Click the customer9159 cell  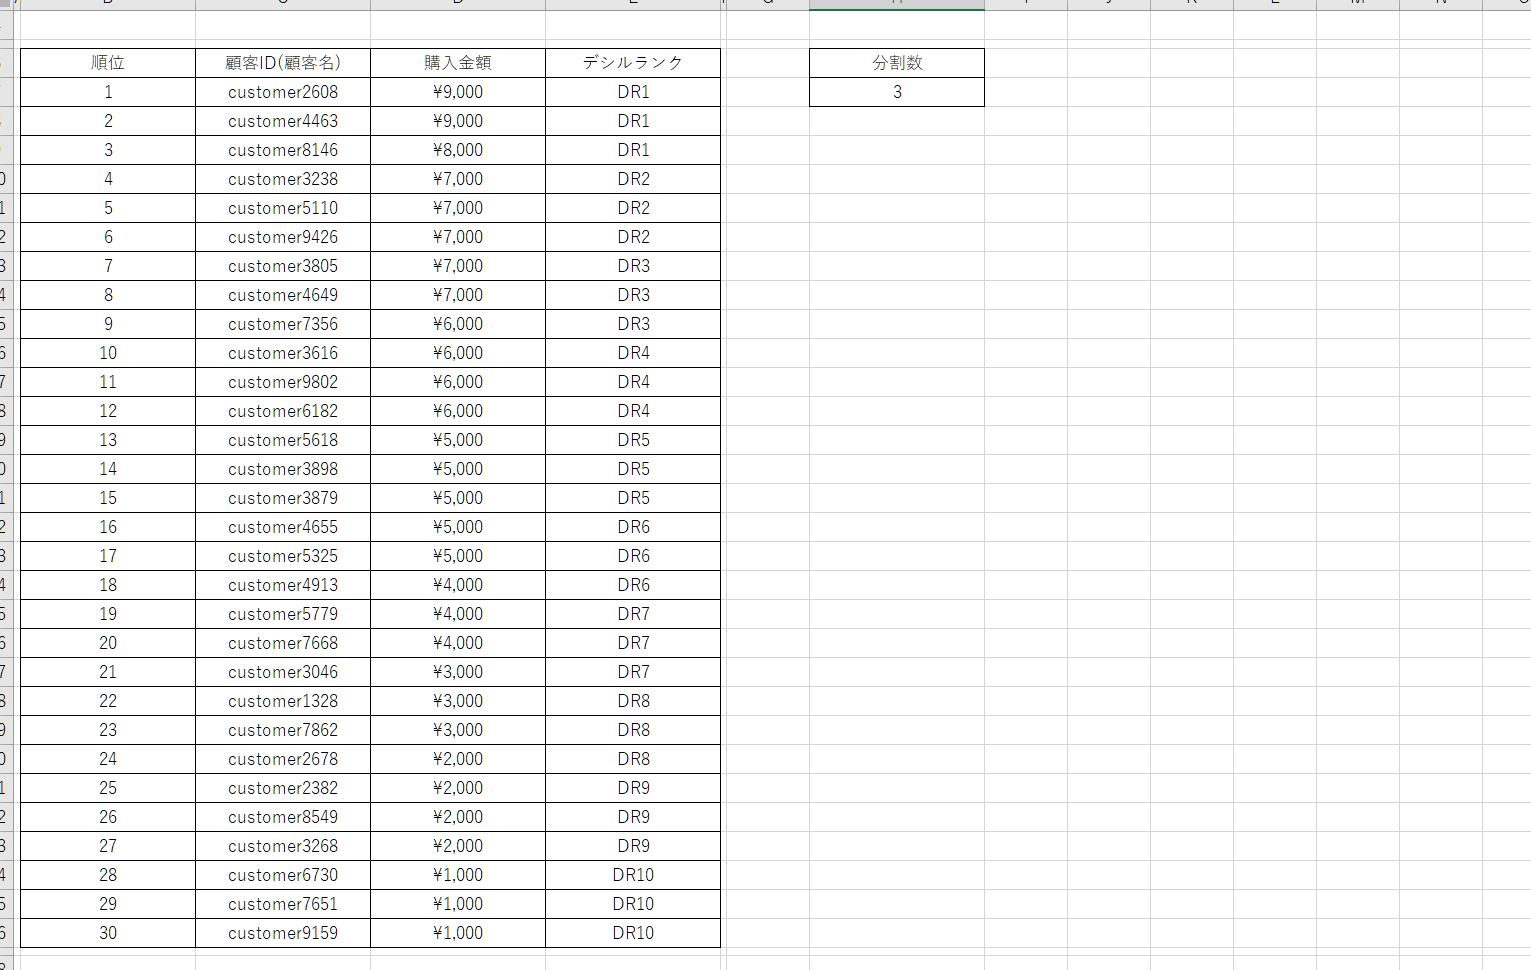[x=283, y=933]
